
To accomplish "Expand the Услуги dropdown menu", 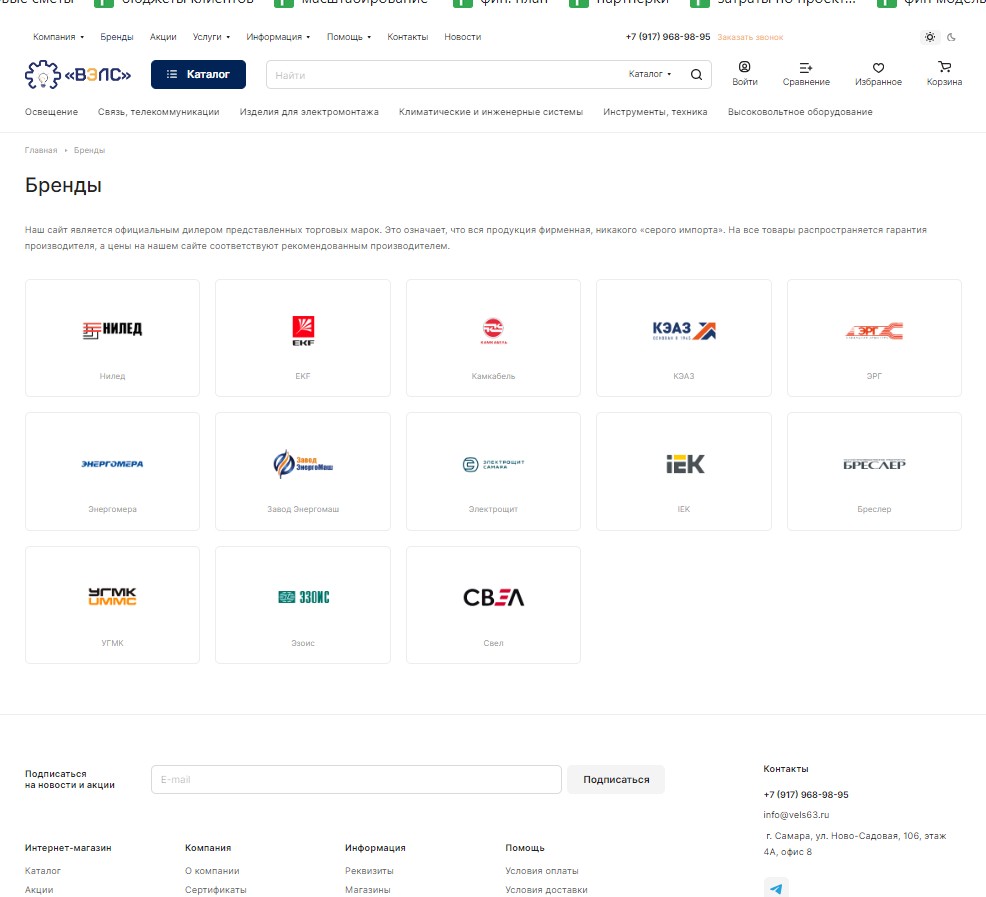I will (211, 37).
